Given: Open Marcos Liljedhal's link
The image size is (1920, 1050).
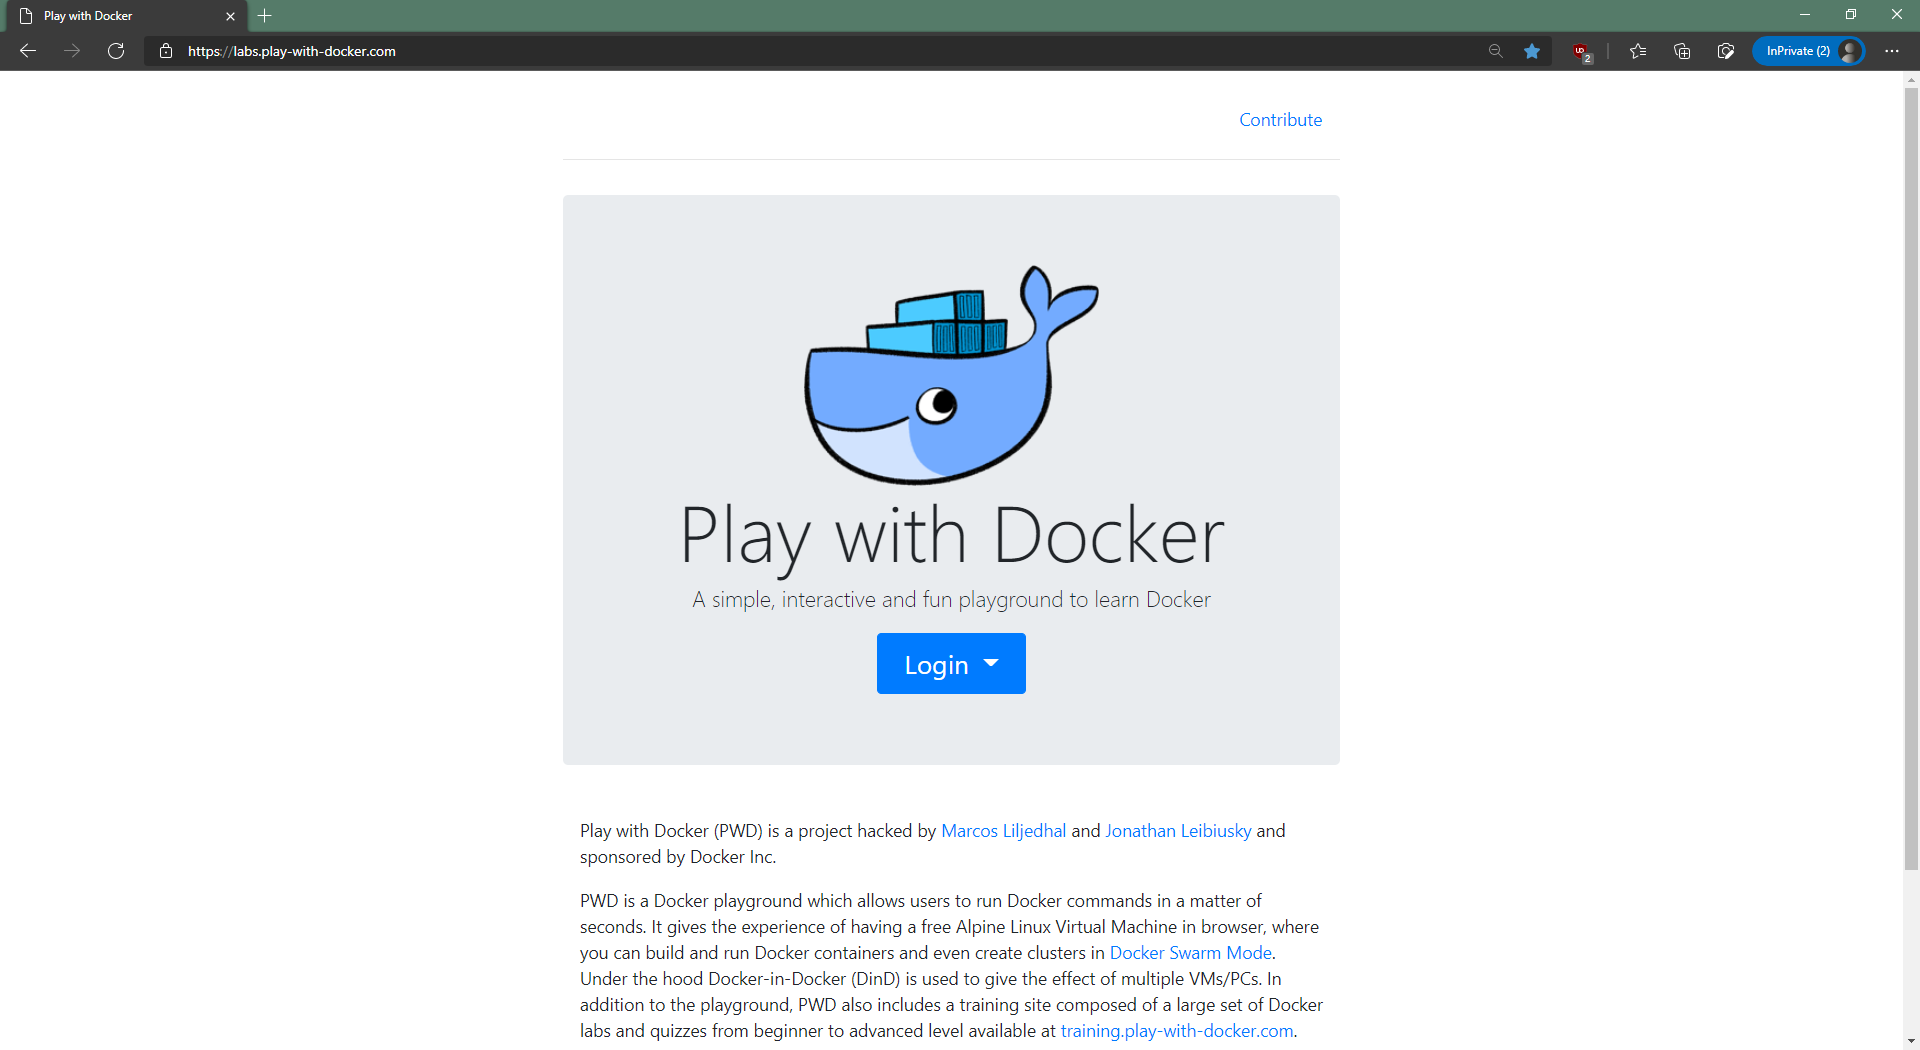Looking at the screenshot, I should pos(1003,831).
